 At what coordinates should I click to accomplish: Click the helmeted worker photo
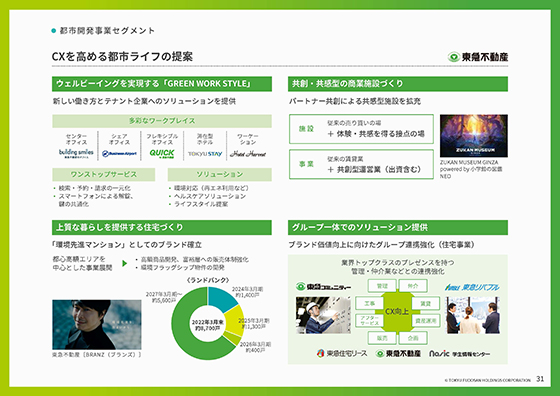[323, 315]
